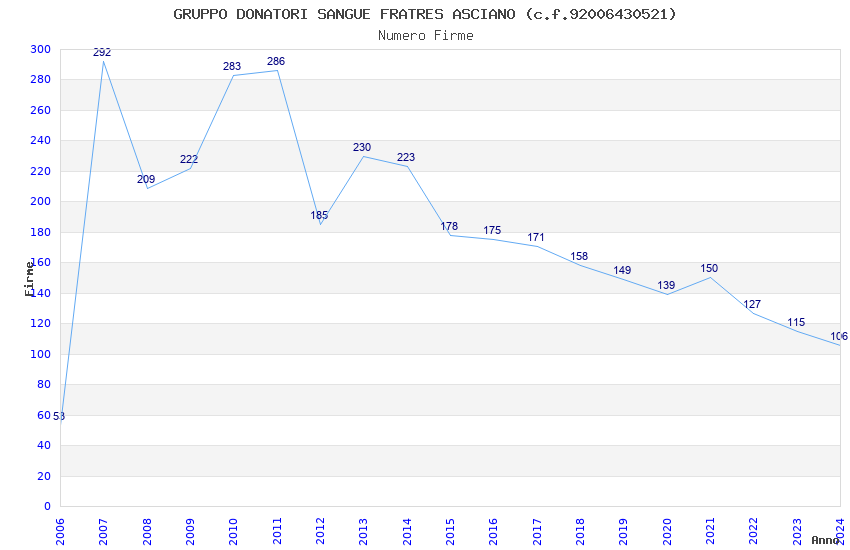Click the y-axis value 200

click(41, 202)
